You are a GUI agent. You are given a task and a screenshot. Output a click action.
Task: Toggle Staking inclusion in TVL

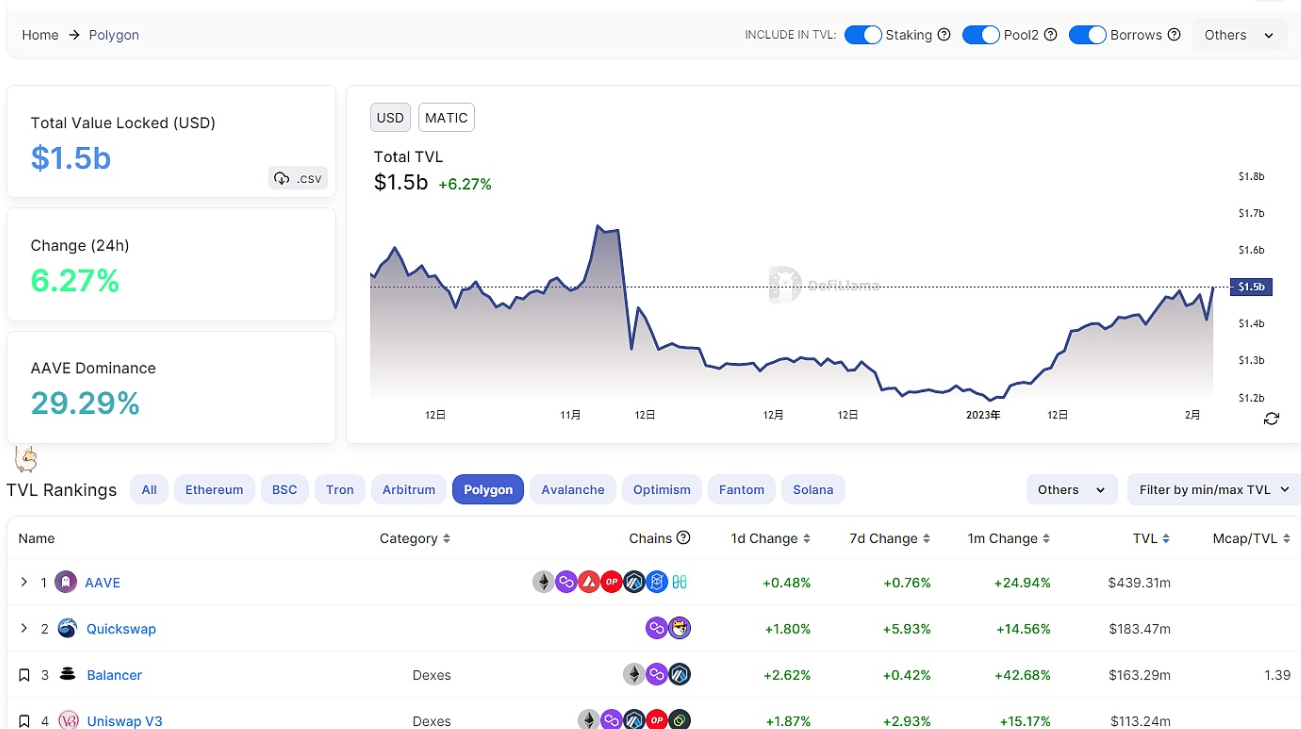(x=862, y=35)
